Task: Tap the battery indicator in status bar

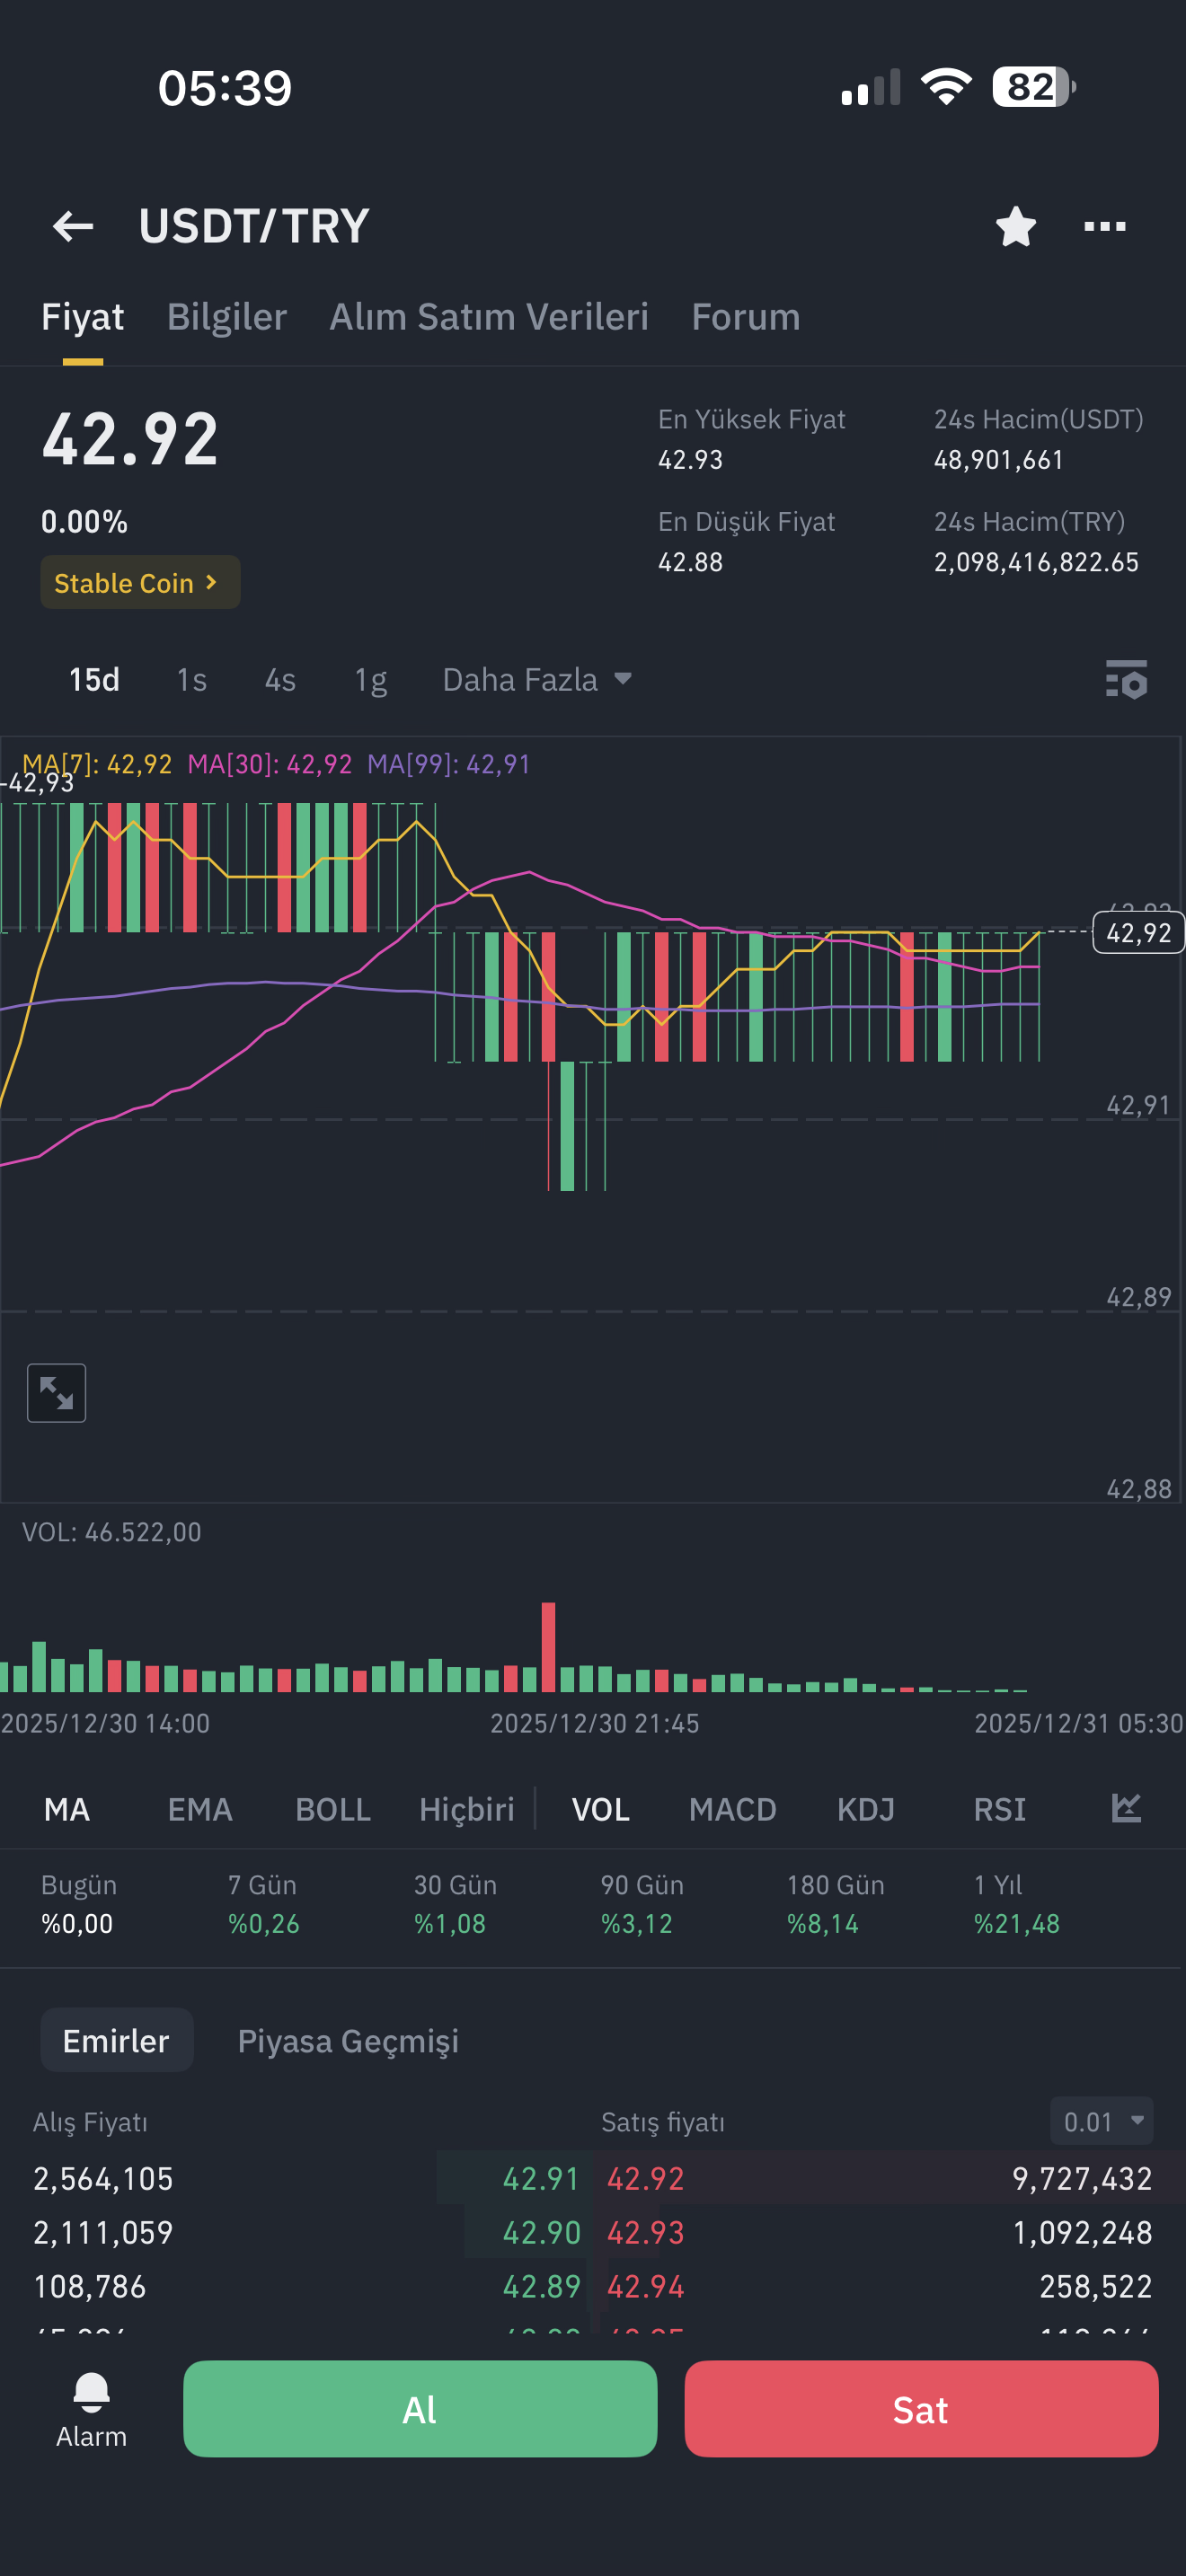Action: point(1034,87)
